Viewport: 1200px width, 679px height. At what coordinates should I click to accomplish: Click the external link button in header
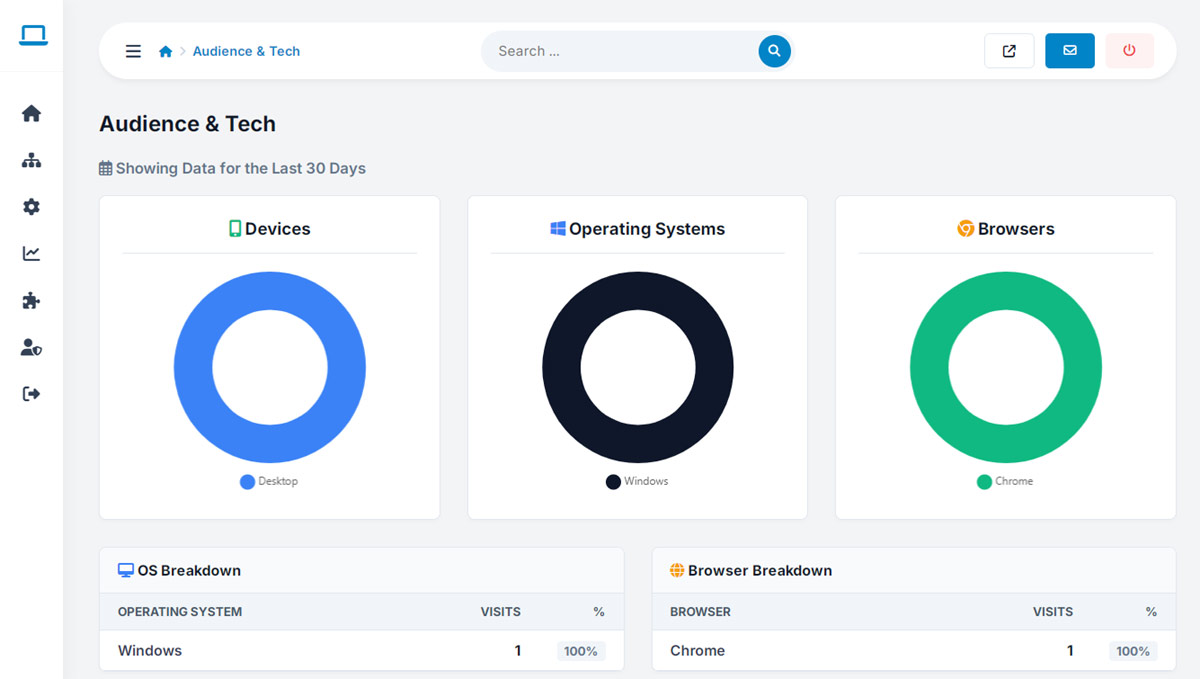[1009, 51]
